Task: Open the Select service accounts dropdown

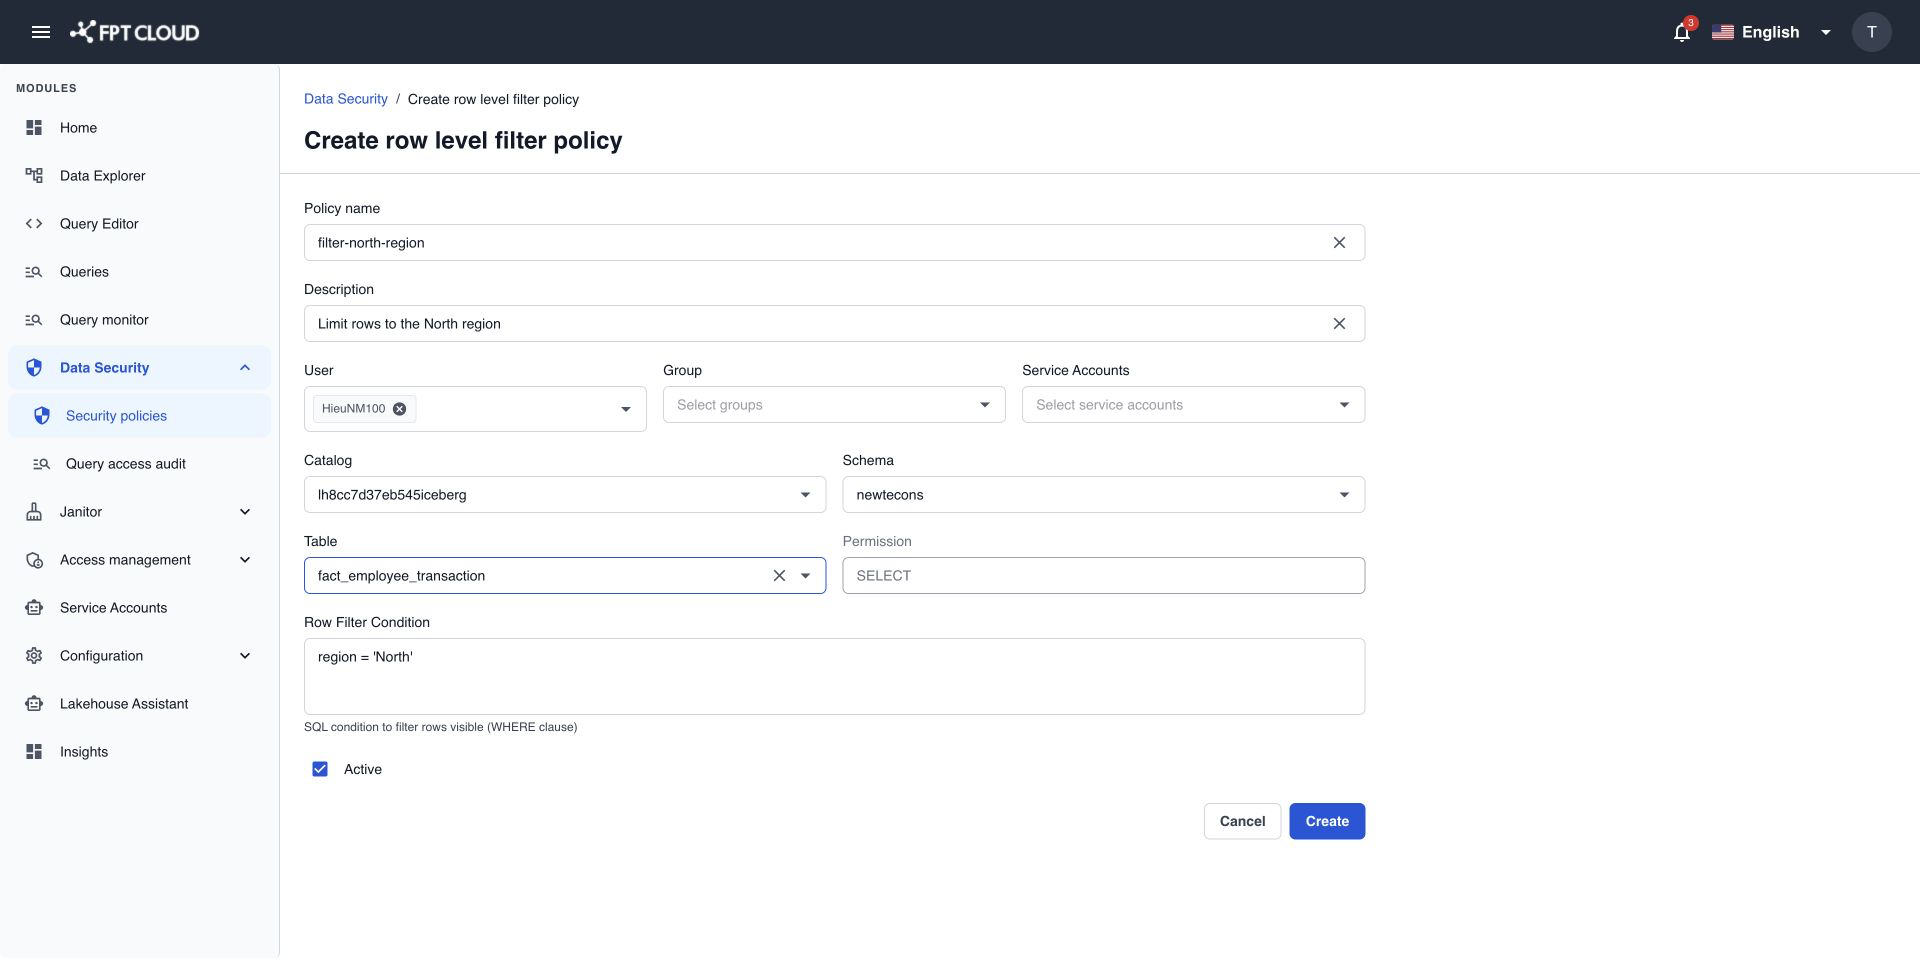Action: tap(1193, 405)
